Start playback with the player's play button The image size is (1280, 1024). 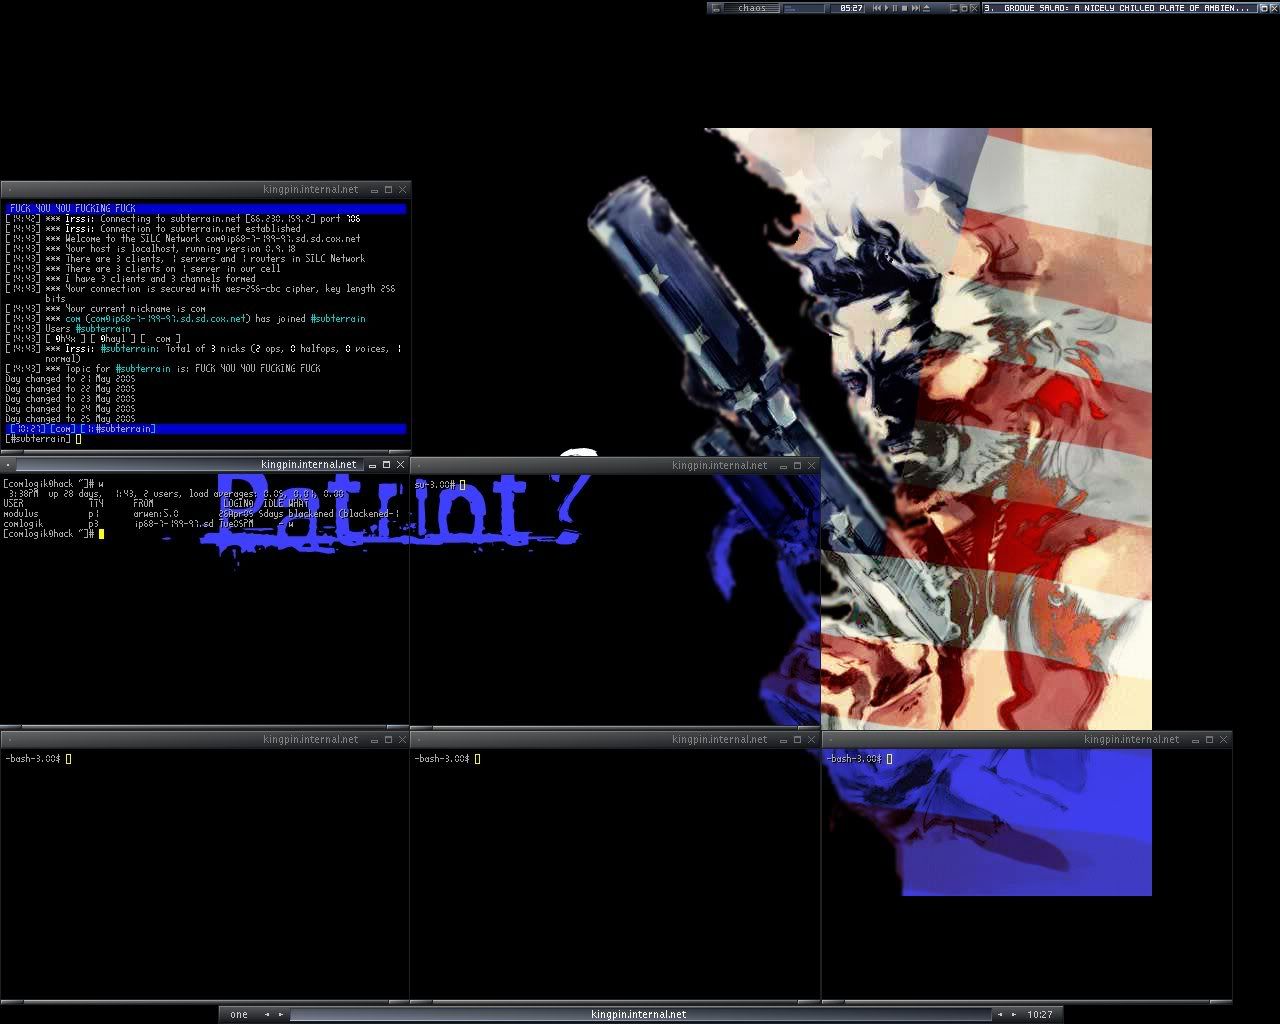pos(886,8)
